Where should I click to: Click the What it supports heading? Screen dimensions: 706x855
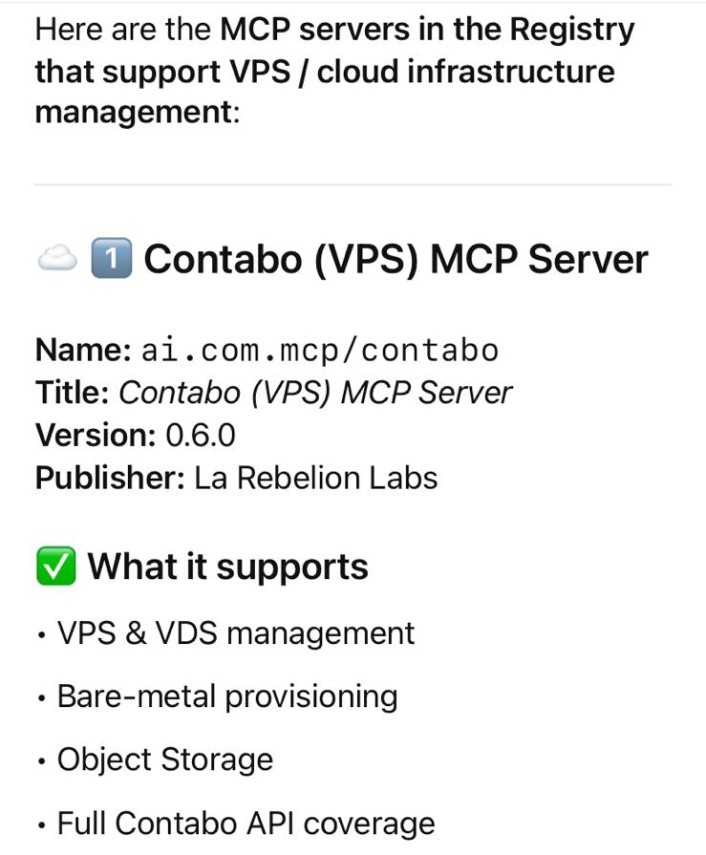pyautogui.click(x=228, y=567)
